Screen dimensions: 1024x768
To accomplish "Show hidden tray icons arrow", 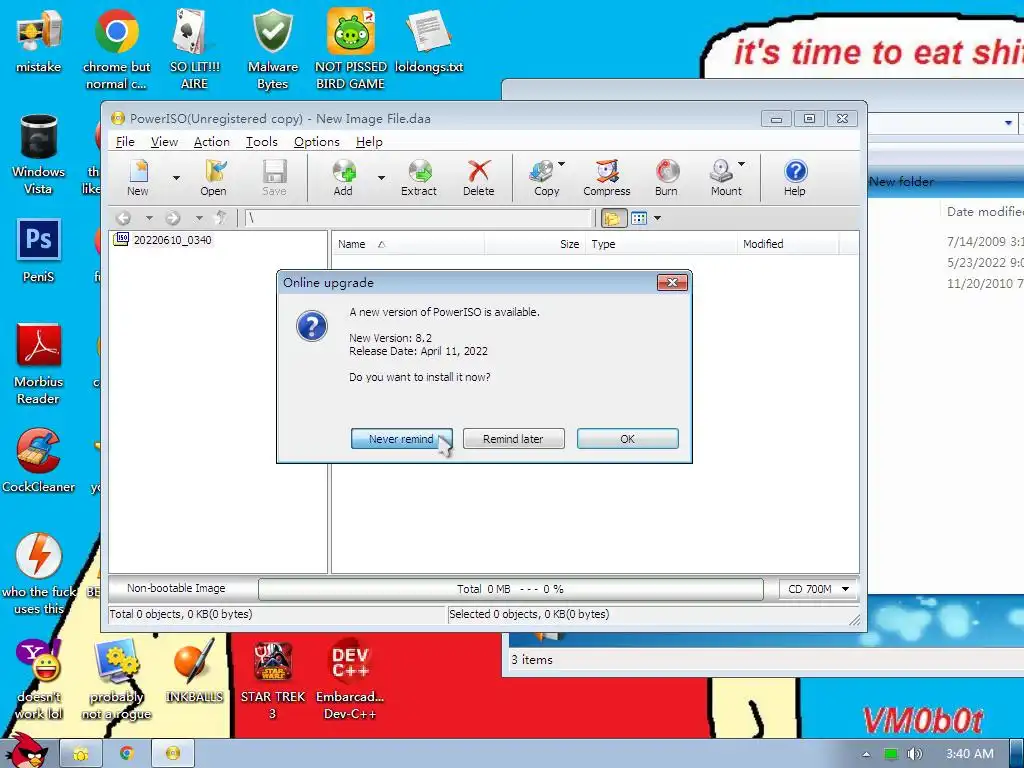I will point(866,754).
